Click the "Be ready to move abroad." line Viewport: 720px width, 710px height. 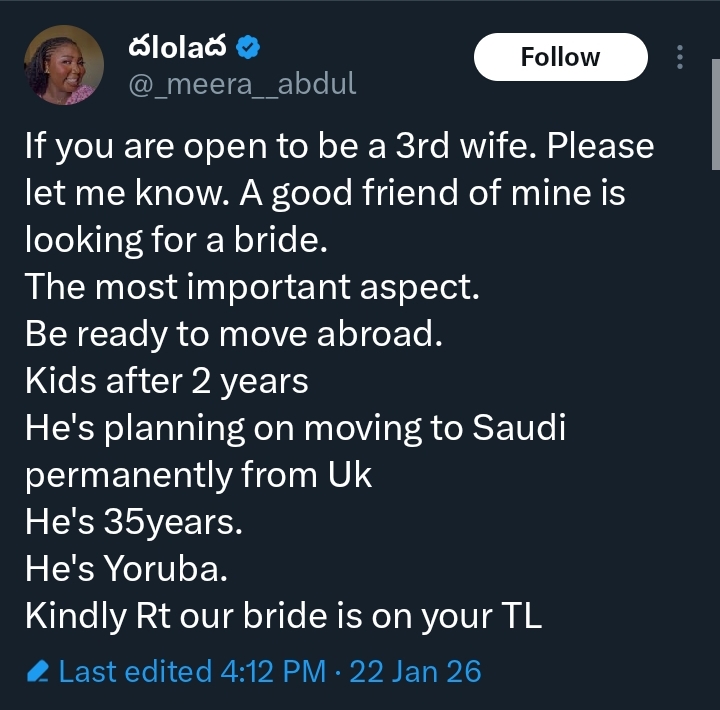coord(232,334)
